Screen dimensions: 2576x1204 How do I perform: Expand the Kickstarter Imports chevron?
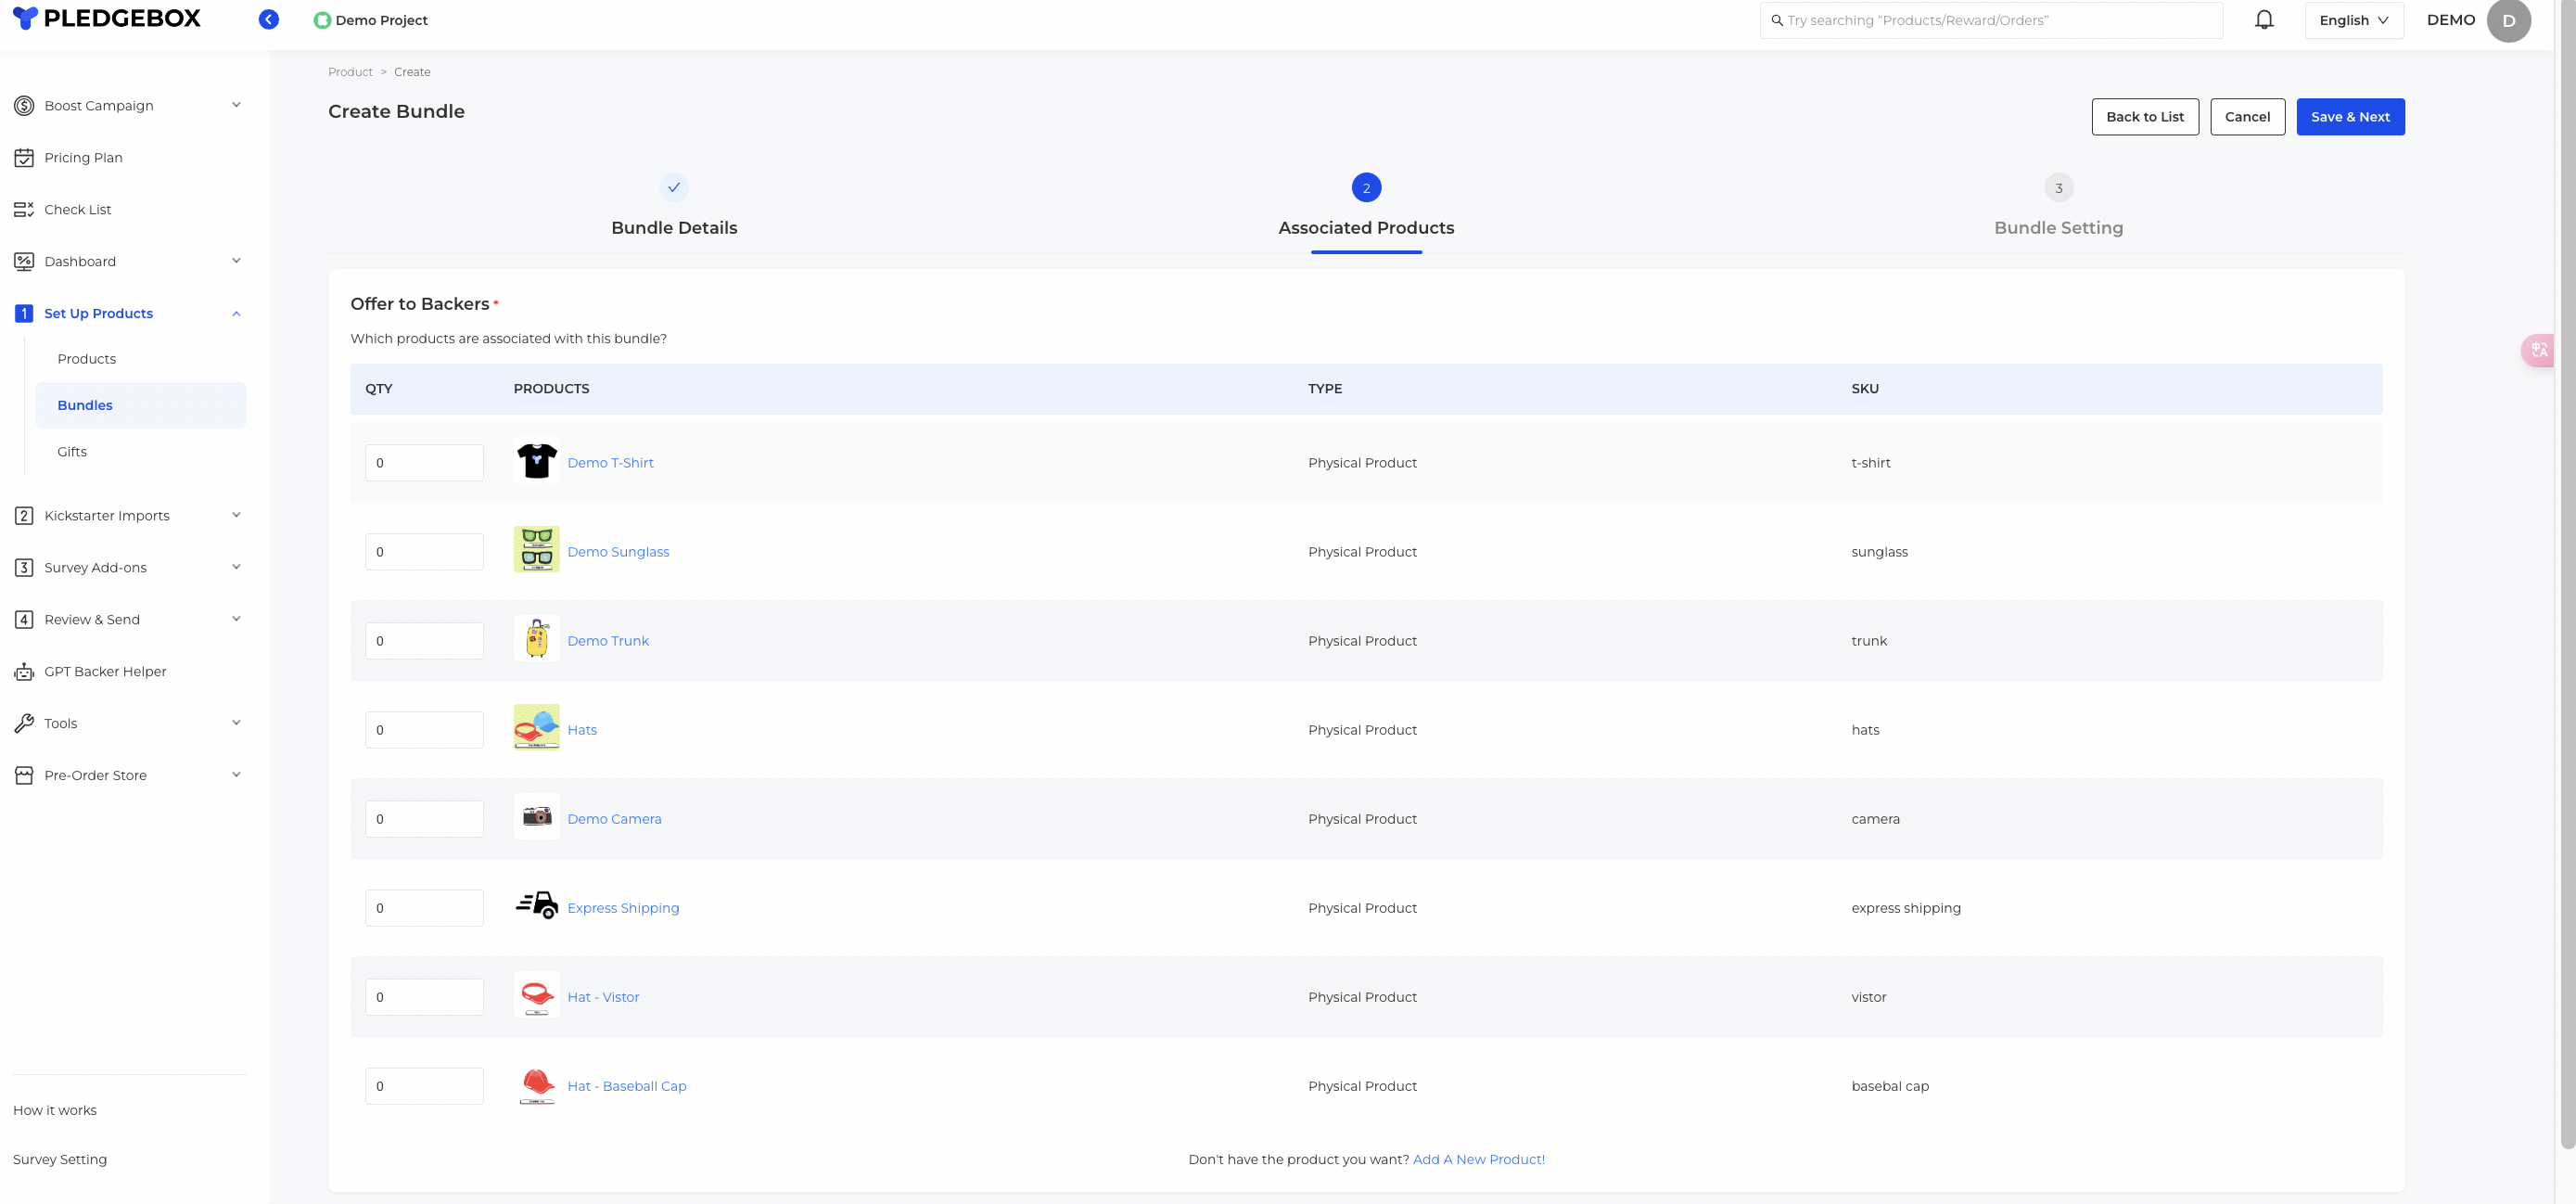click(x=236, y=515)
